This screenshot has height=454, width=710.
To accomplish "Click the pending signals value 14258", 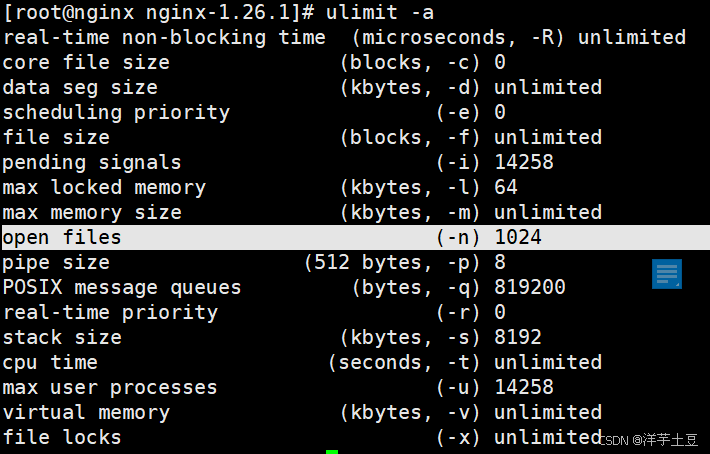I will 524,162.
